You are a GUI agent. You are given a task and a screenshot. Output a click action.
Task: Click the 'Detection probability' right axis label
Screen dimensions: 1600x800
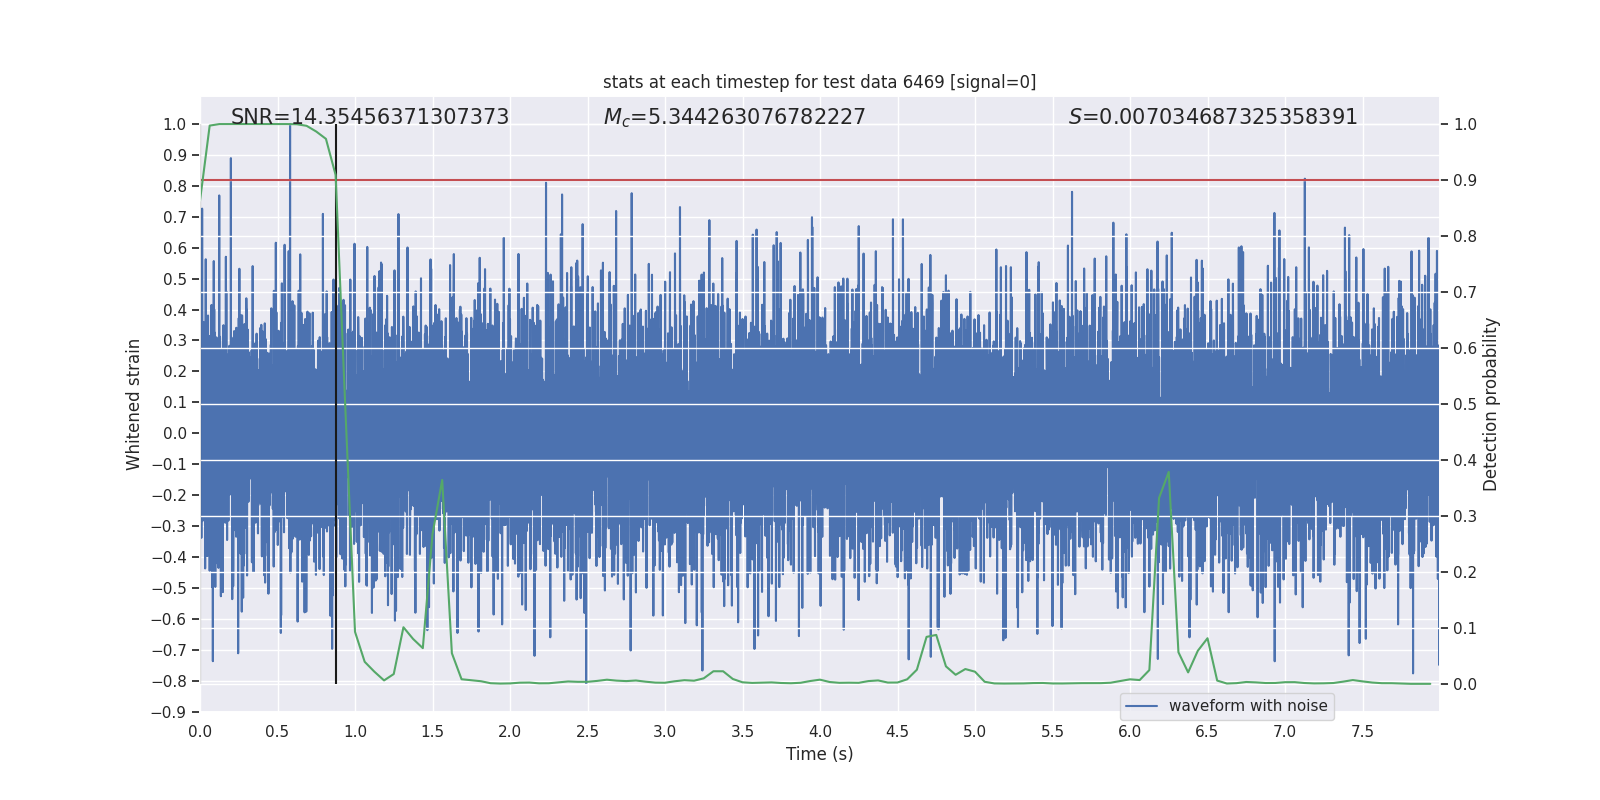1490,404
